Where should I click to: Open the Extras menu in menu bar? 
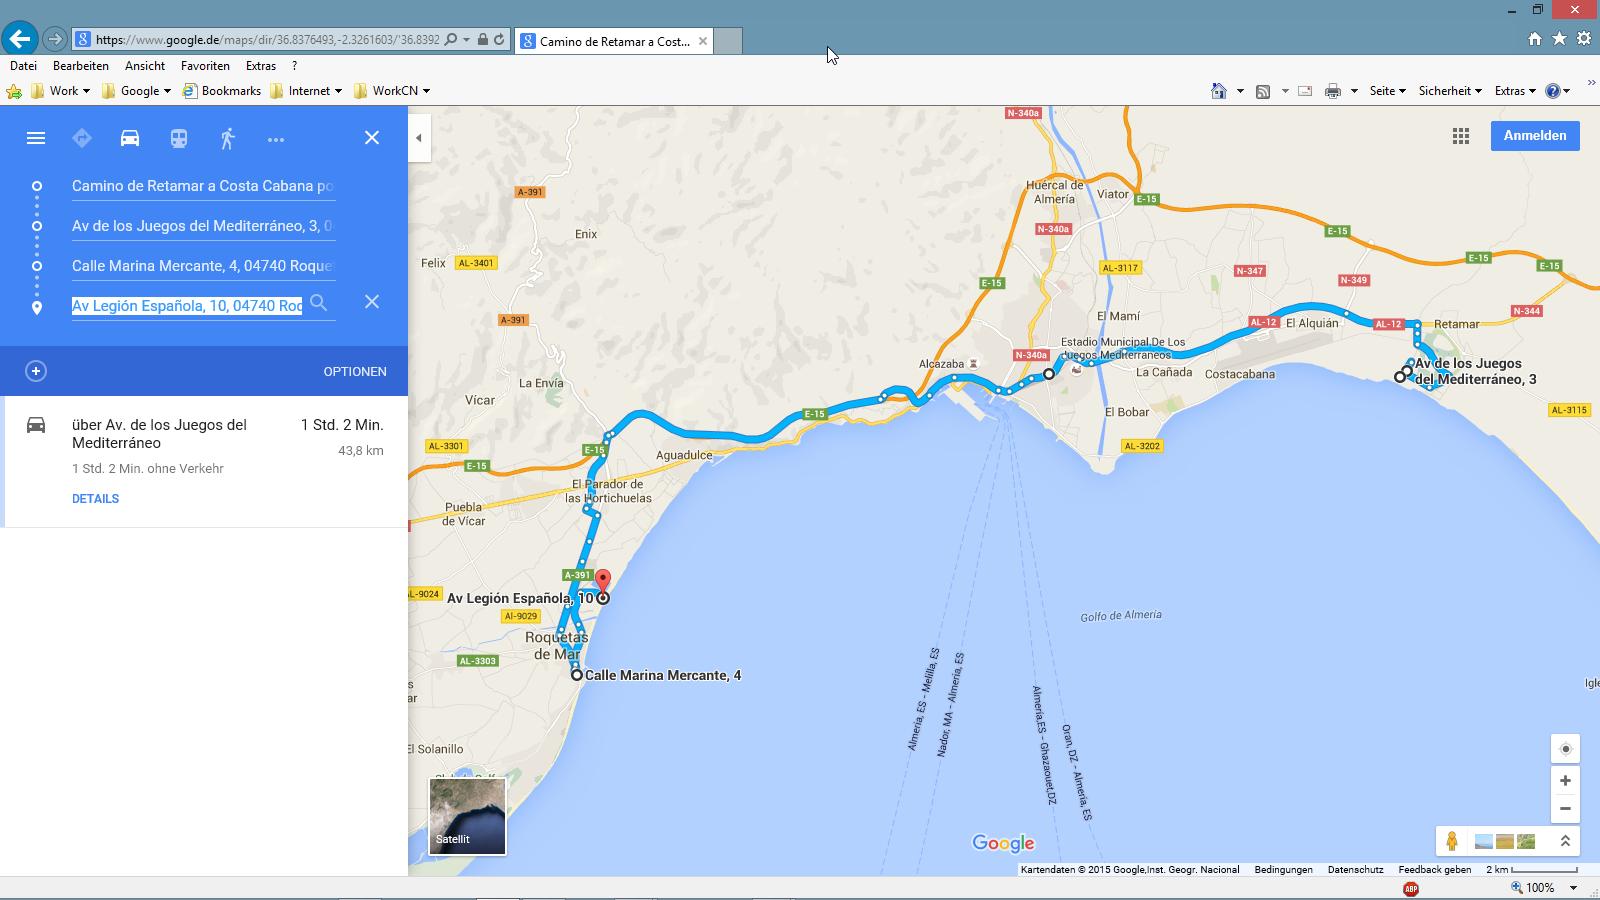tap(261, 66)
